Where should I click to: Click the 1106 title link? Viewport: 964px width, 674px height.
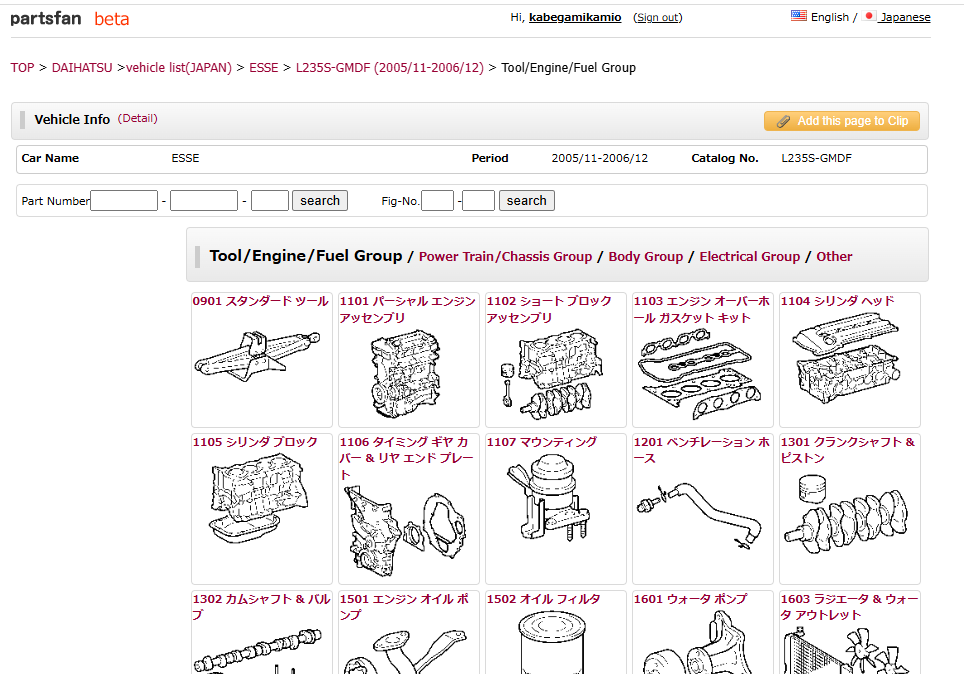tap(406, 458)
